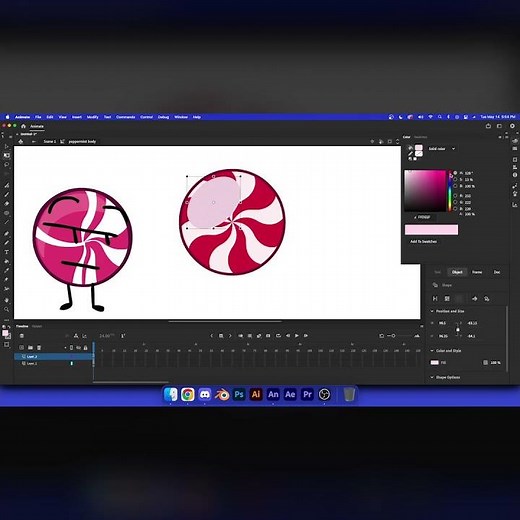This screenshot has width=520, height=520.
Task: Click the stroke color pencil icon in Color panel
Action: point(410,153)
